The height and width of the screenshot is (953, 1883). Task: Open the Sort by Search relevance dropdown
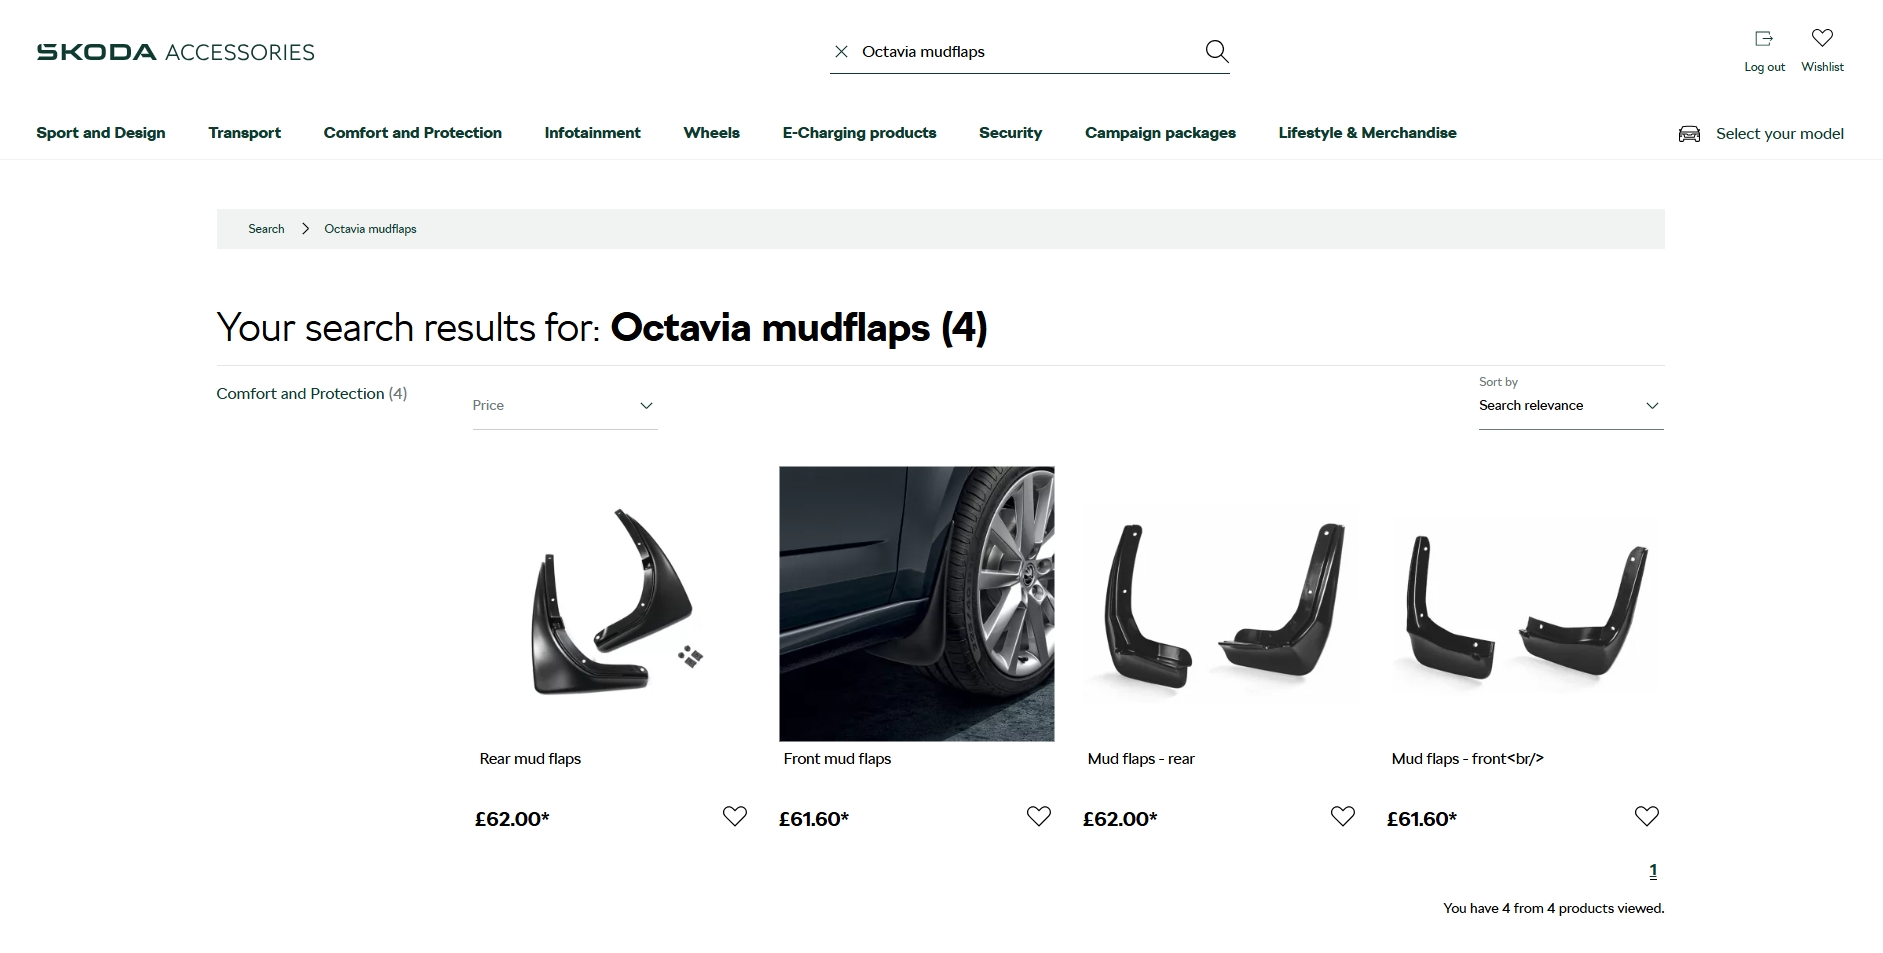click(x=1570, y=406)
